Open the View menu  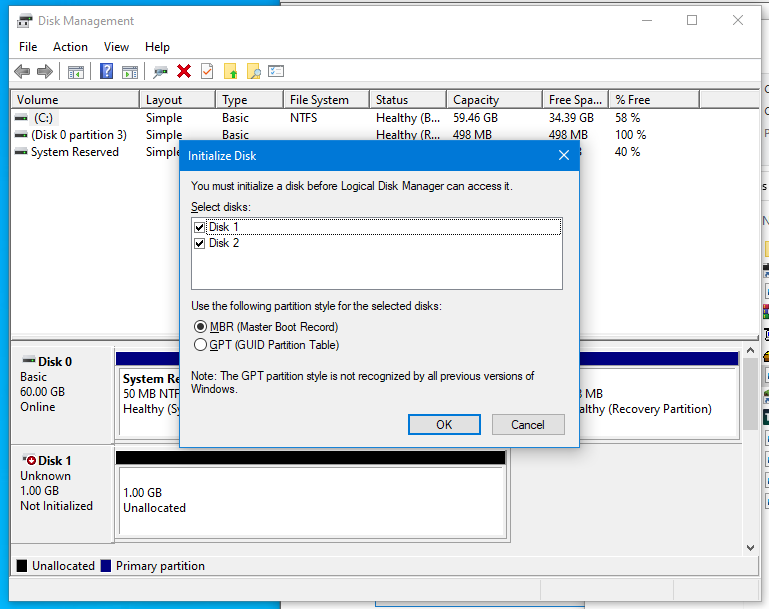point(116,47)
